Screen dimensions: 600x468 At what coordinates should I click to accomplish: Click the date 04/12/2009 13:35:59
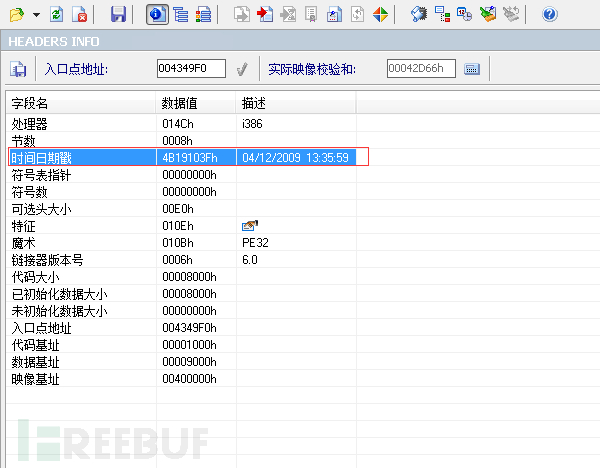(x=295, y=158)
